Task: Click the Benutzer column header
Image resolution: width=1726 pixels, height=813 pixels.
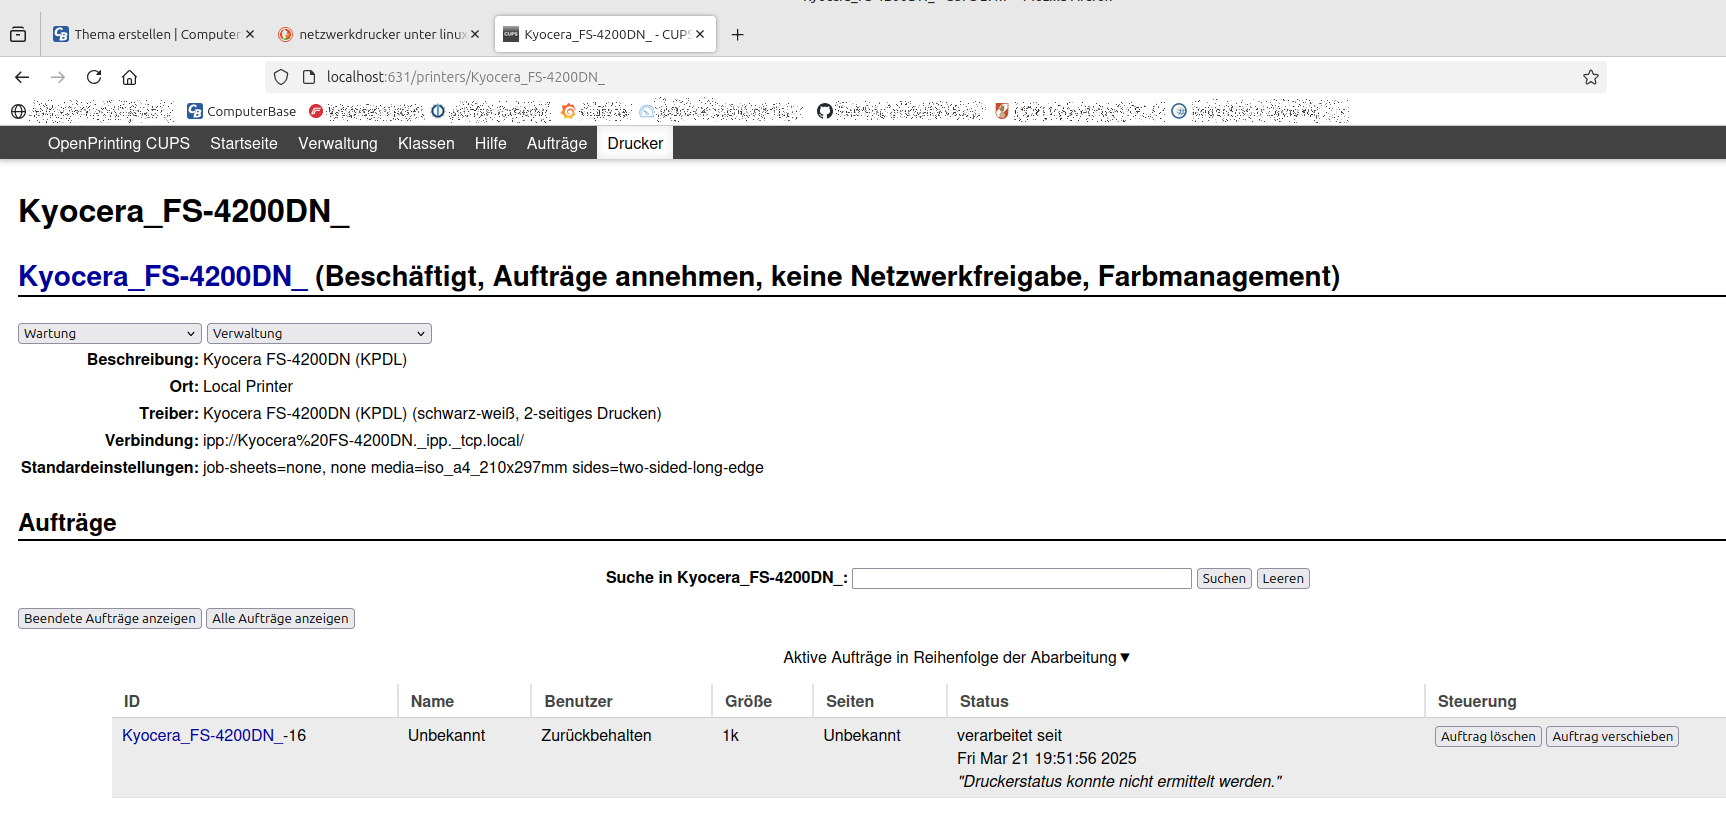Action: [x=578, y=701]
